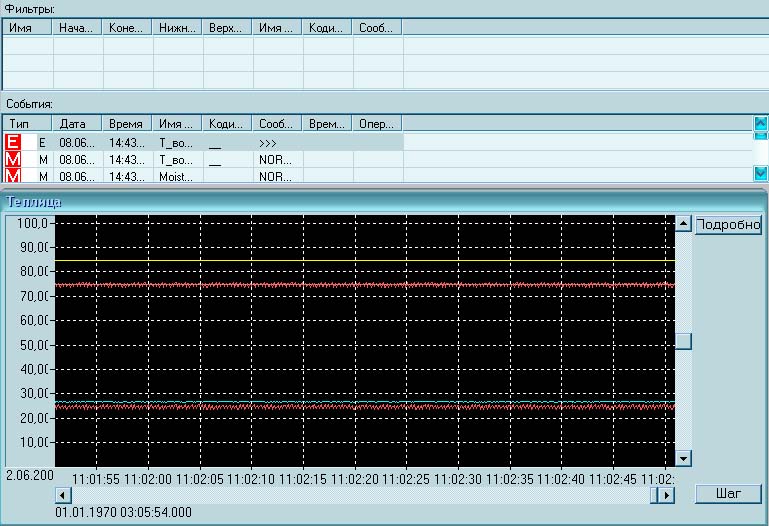Click the red E event type icon
This screenshot has width=769, height=526.
coord(14,142)
